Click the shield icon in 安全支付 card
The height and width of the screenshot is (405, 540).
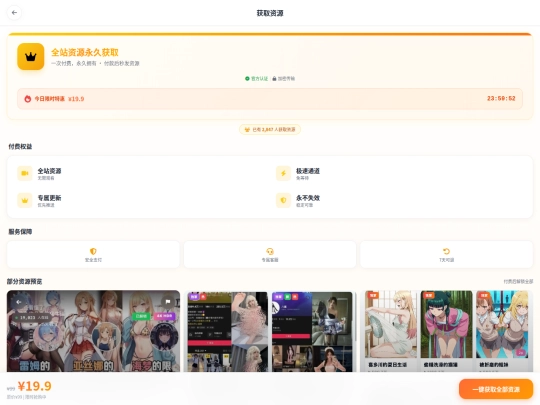[x=93, y=251]
